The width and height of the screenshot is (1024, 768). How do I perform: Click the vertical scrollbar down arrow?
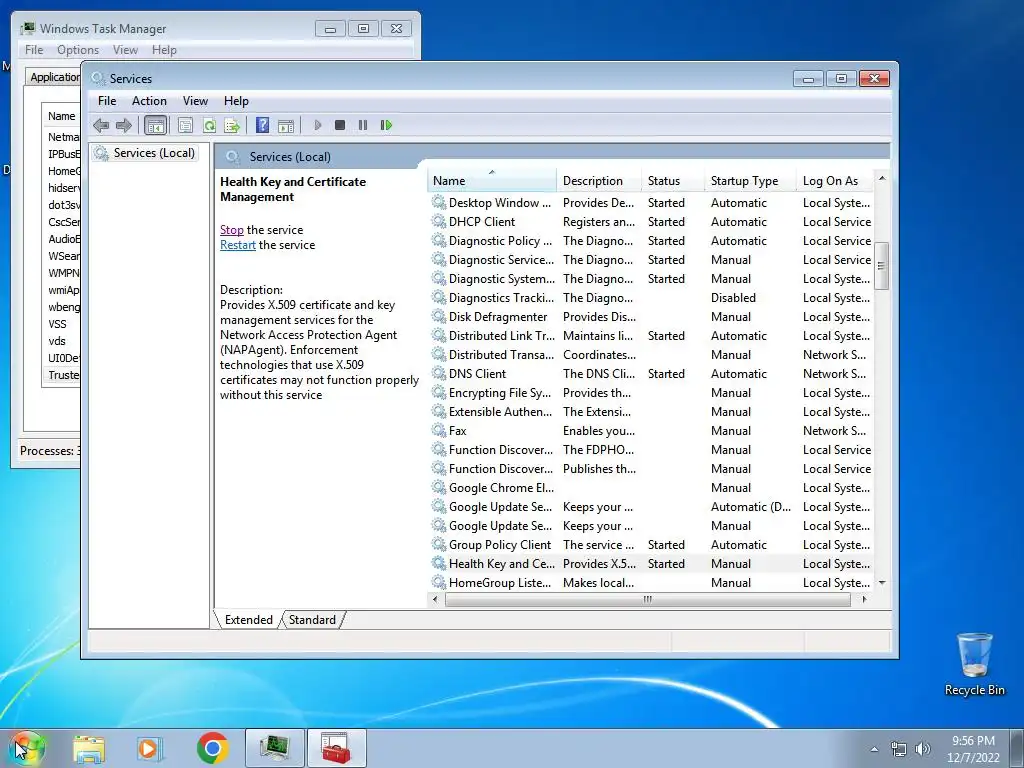pyautogui.click(x=882, y=583)
